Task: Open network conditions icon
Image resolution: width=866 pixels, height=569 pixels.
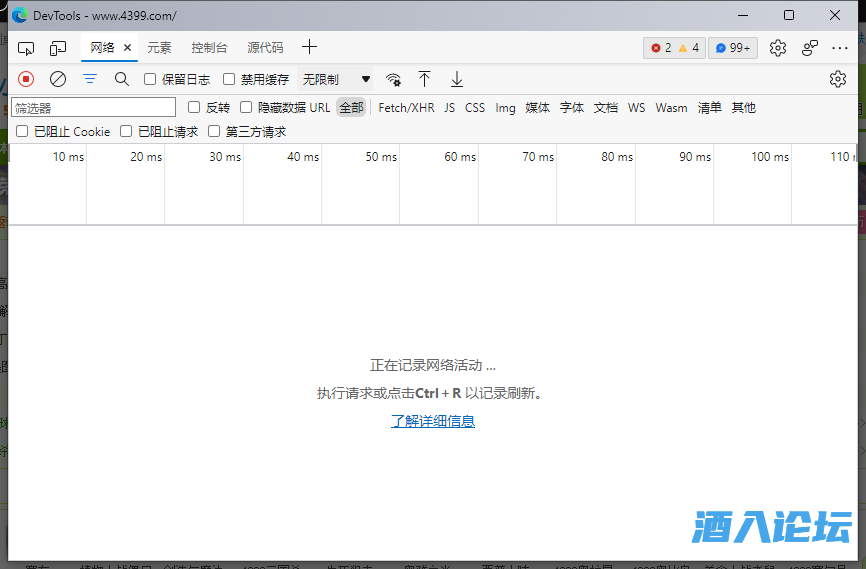Action: (393, 79)
